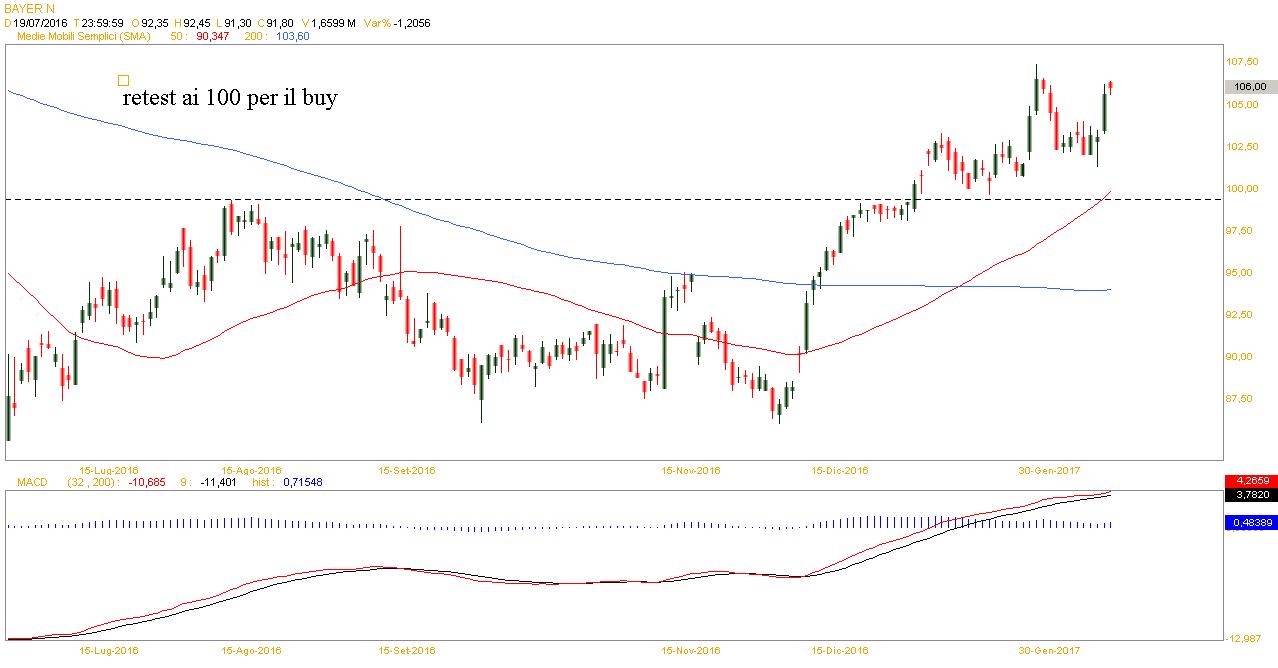Click the square annotation anchor marker
The height and width of the screenshot is (668, 1278).
(123, 80)
